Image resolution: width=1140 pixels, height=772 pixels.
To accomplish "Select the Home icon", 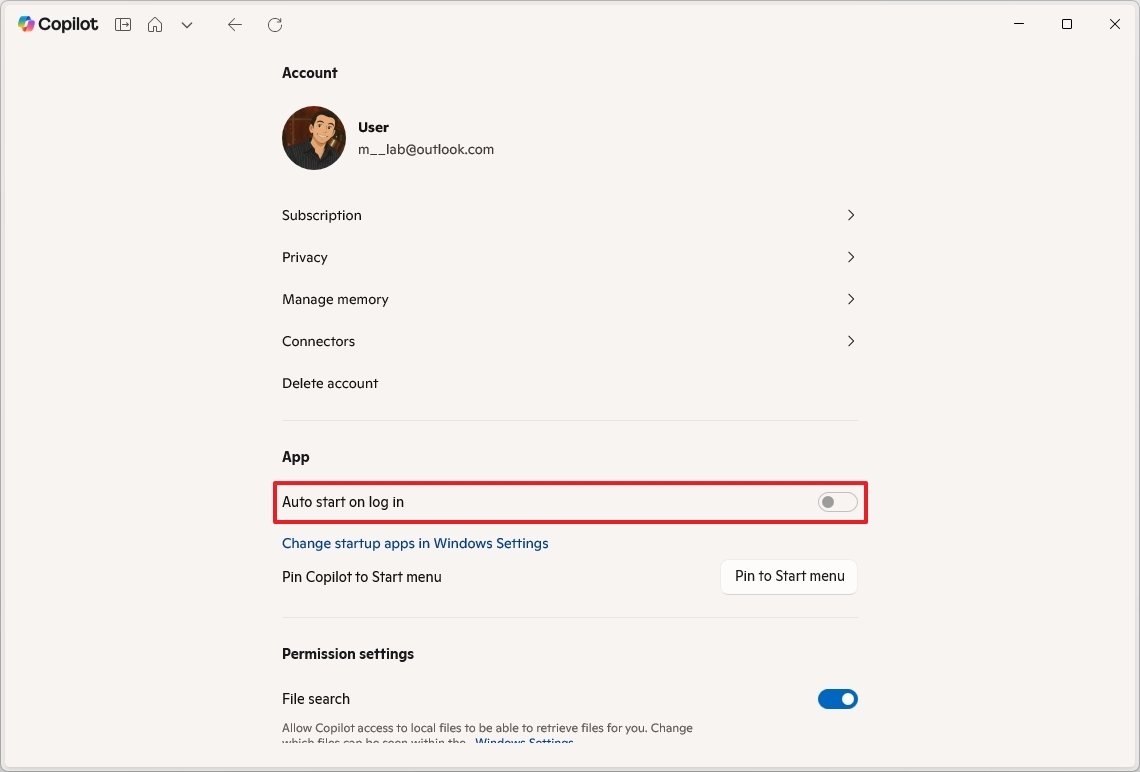I will click(x=155, y=24).
